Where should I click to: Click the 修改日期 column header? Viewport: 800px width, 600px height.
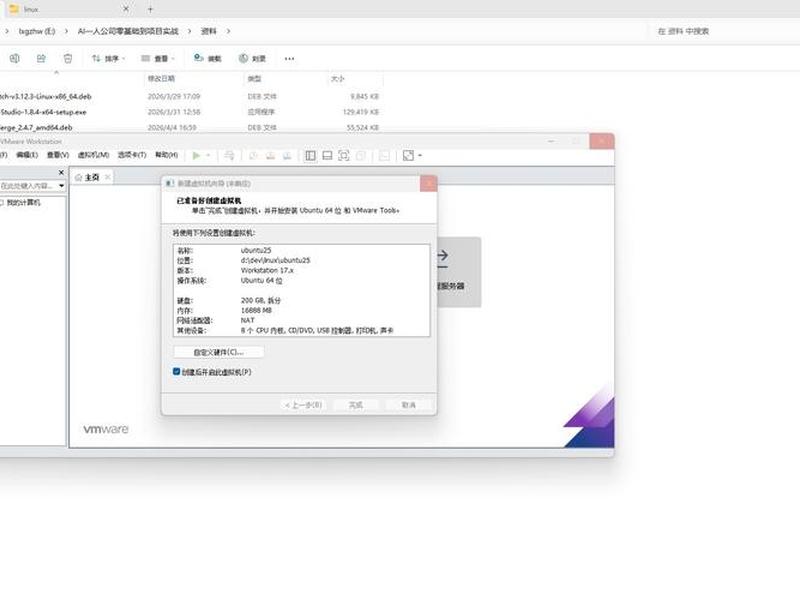[161, 79]
